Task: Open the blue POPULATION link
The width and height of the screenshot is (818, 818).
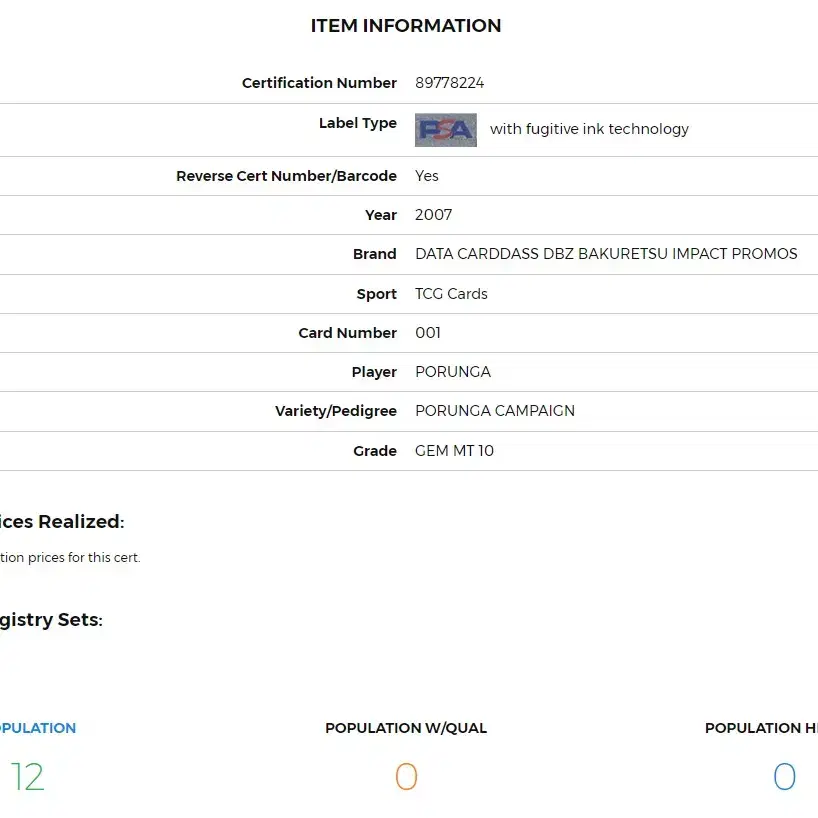Action: click(x=38, y=728)
